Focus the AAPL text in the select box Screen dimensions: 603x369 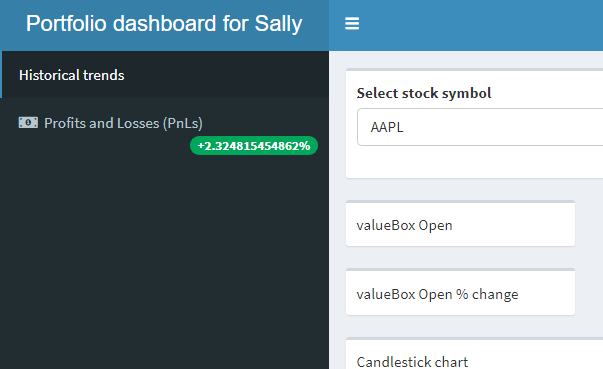point(387,127)
